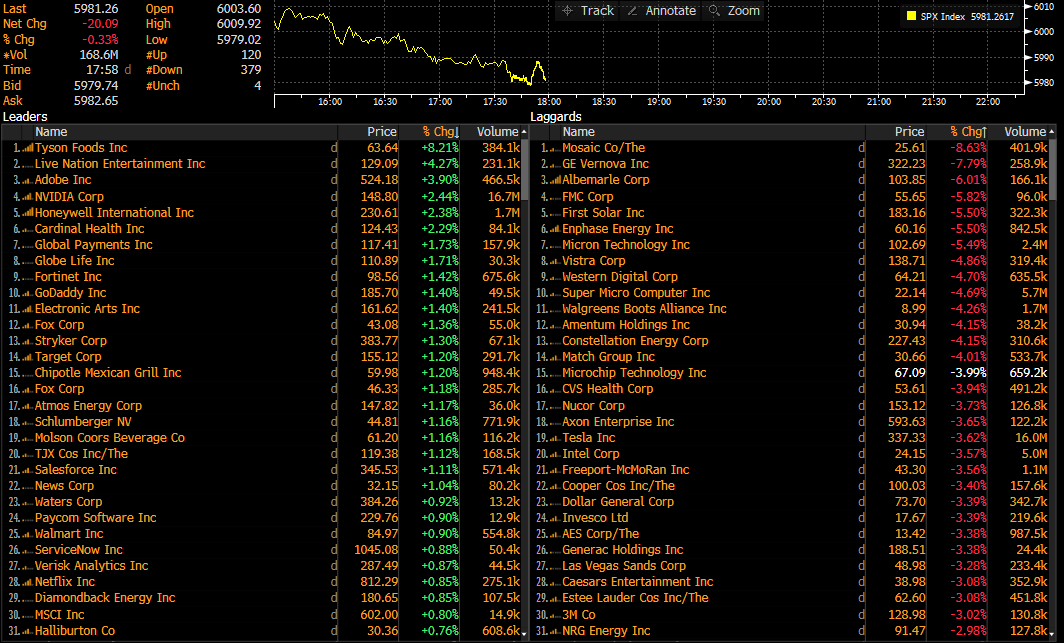This screenshot has width=1064, height=643.
Task: Click the #Down count value 379
Action: [250, 70]
